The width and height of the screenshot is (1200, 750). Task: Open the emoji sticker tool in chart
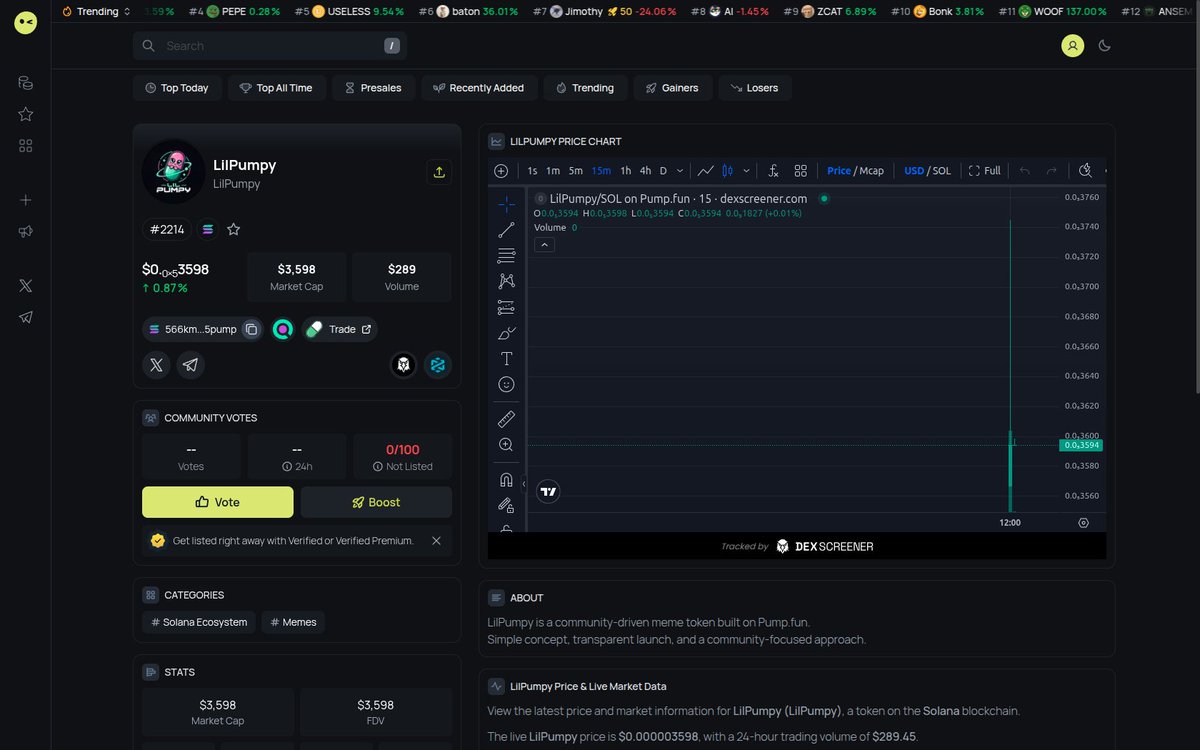506,385
